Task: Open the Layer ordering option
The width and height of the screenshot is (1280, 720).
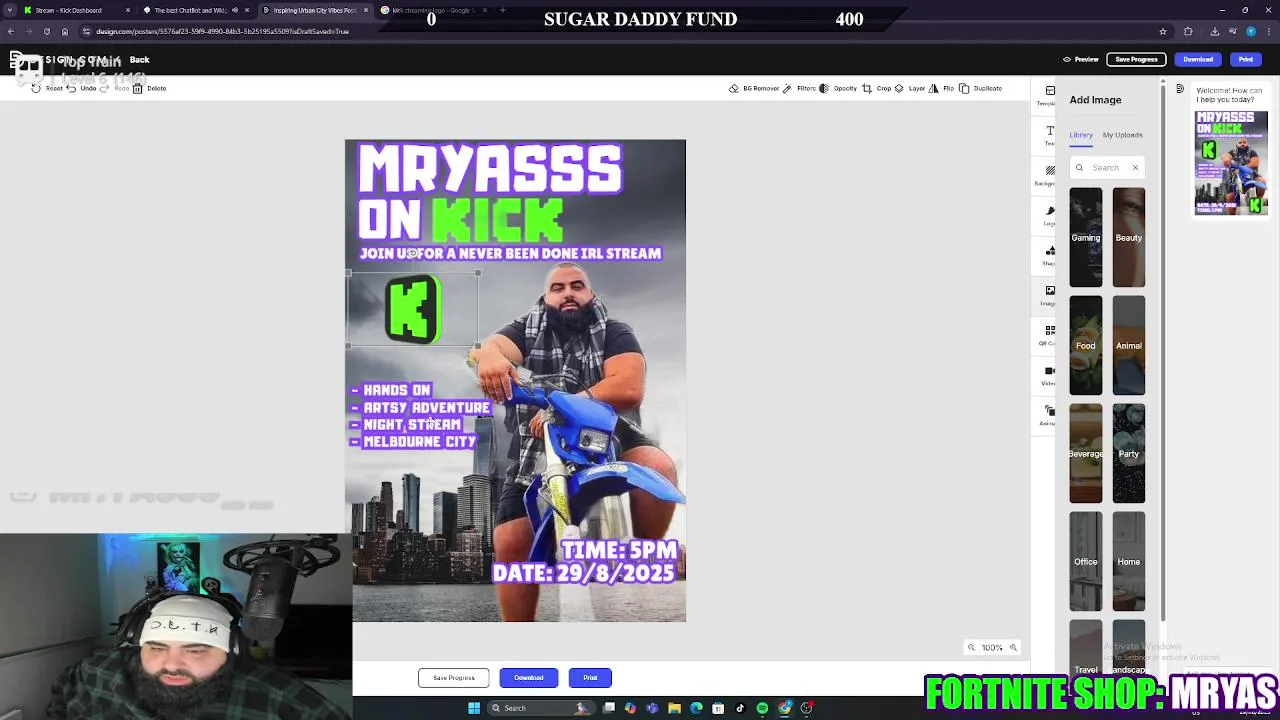Action: tap(910, 88)
